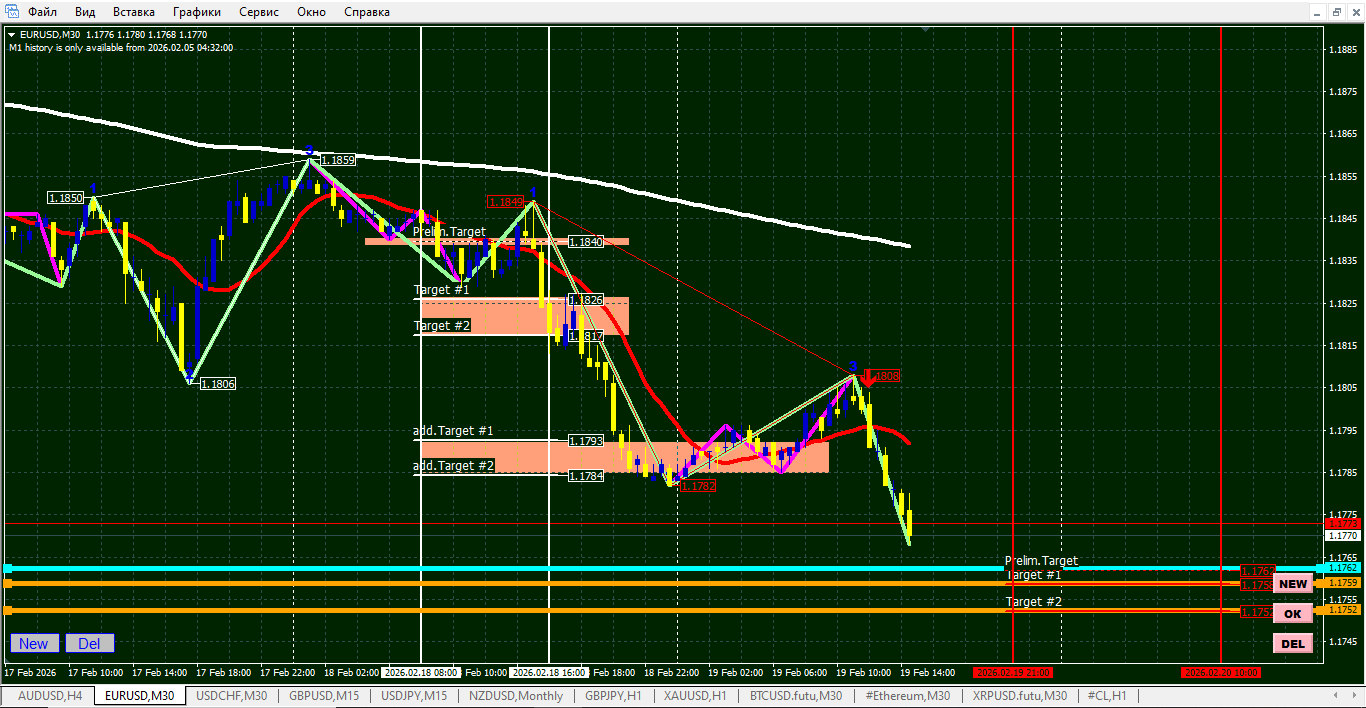
Task: Click the add.Target #2 label
Action: [454, 466]
